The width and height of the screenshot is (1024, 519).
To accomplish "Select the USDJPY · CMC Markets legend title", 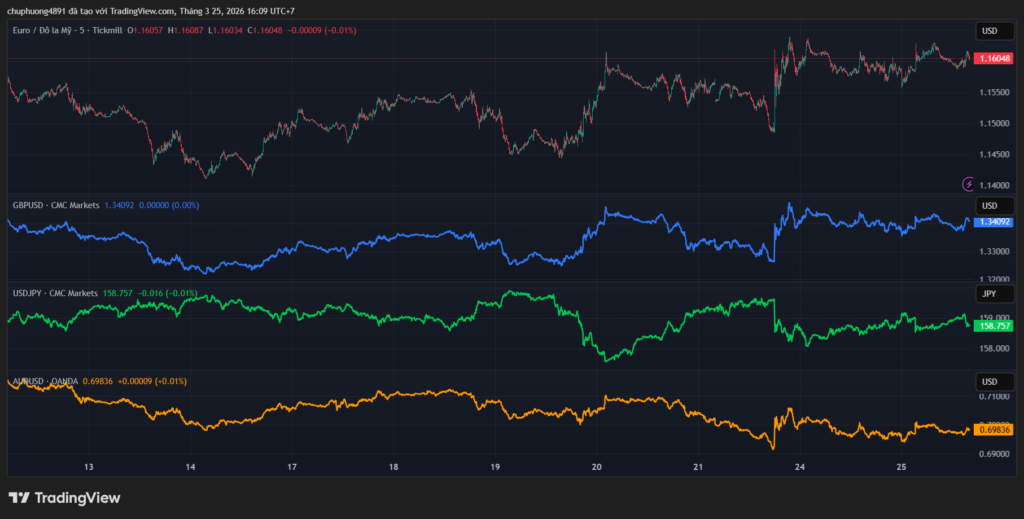I will (55, 294).
